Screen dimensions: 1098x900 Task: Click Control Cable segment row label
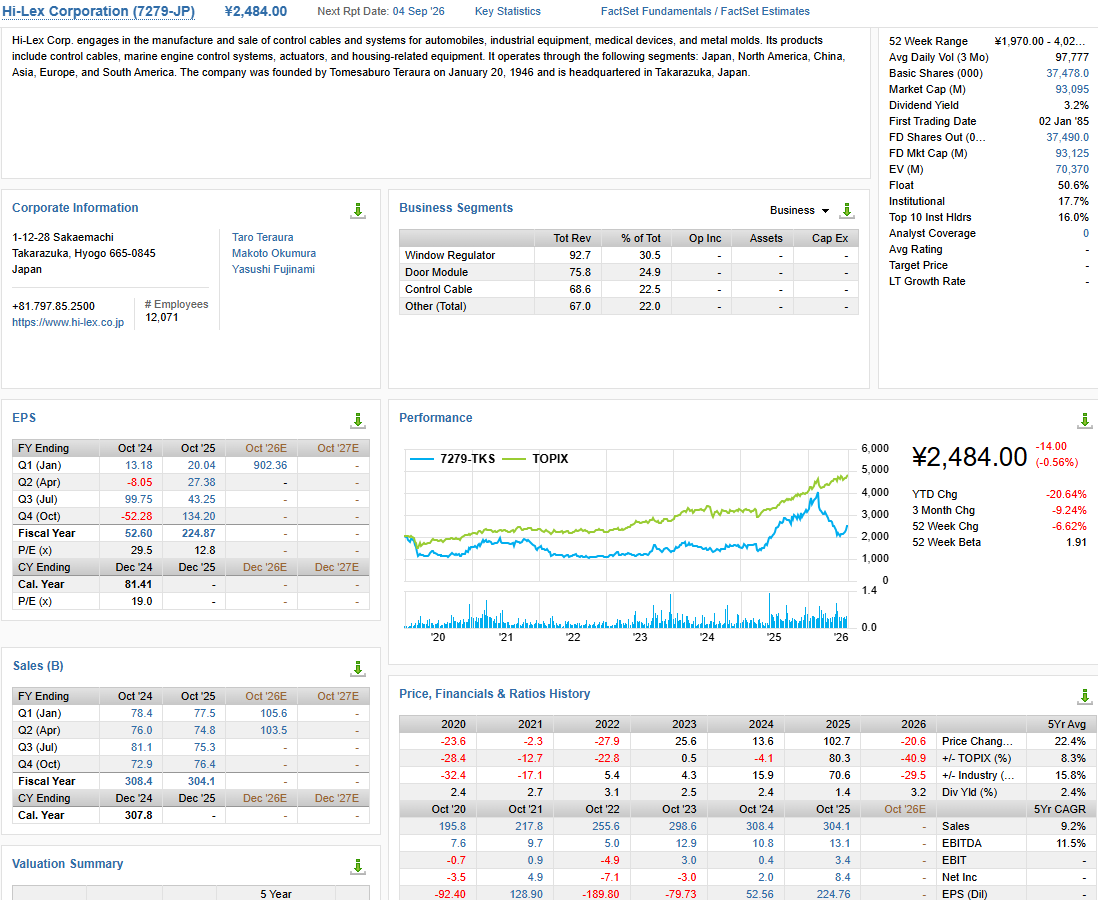[x=438, y=289]
